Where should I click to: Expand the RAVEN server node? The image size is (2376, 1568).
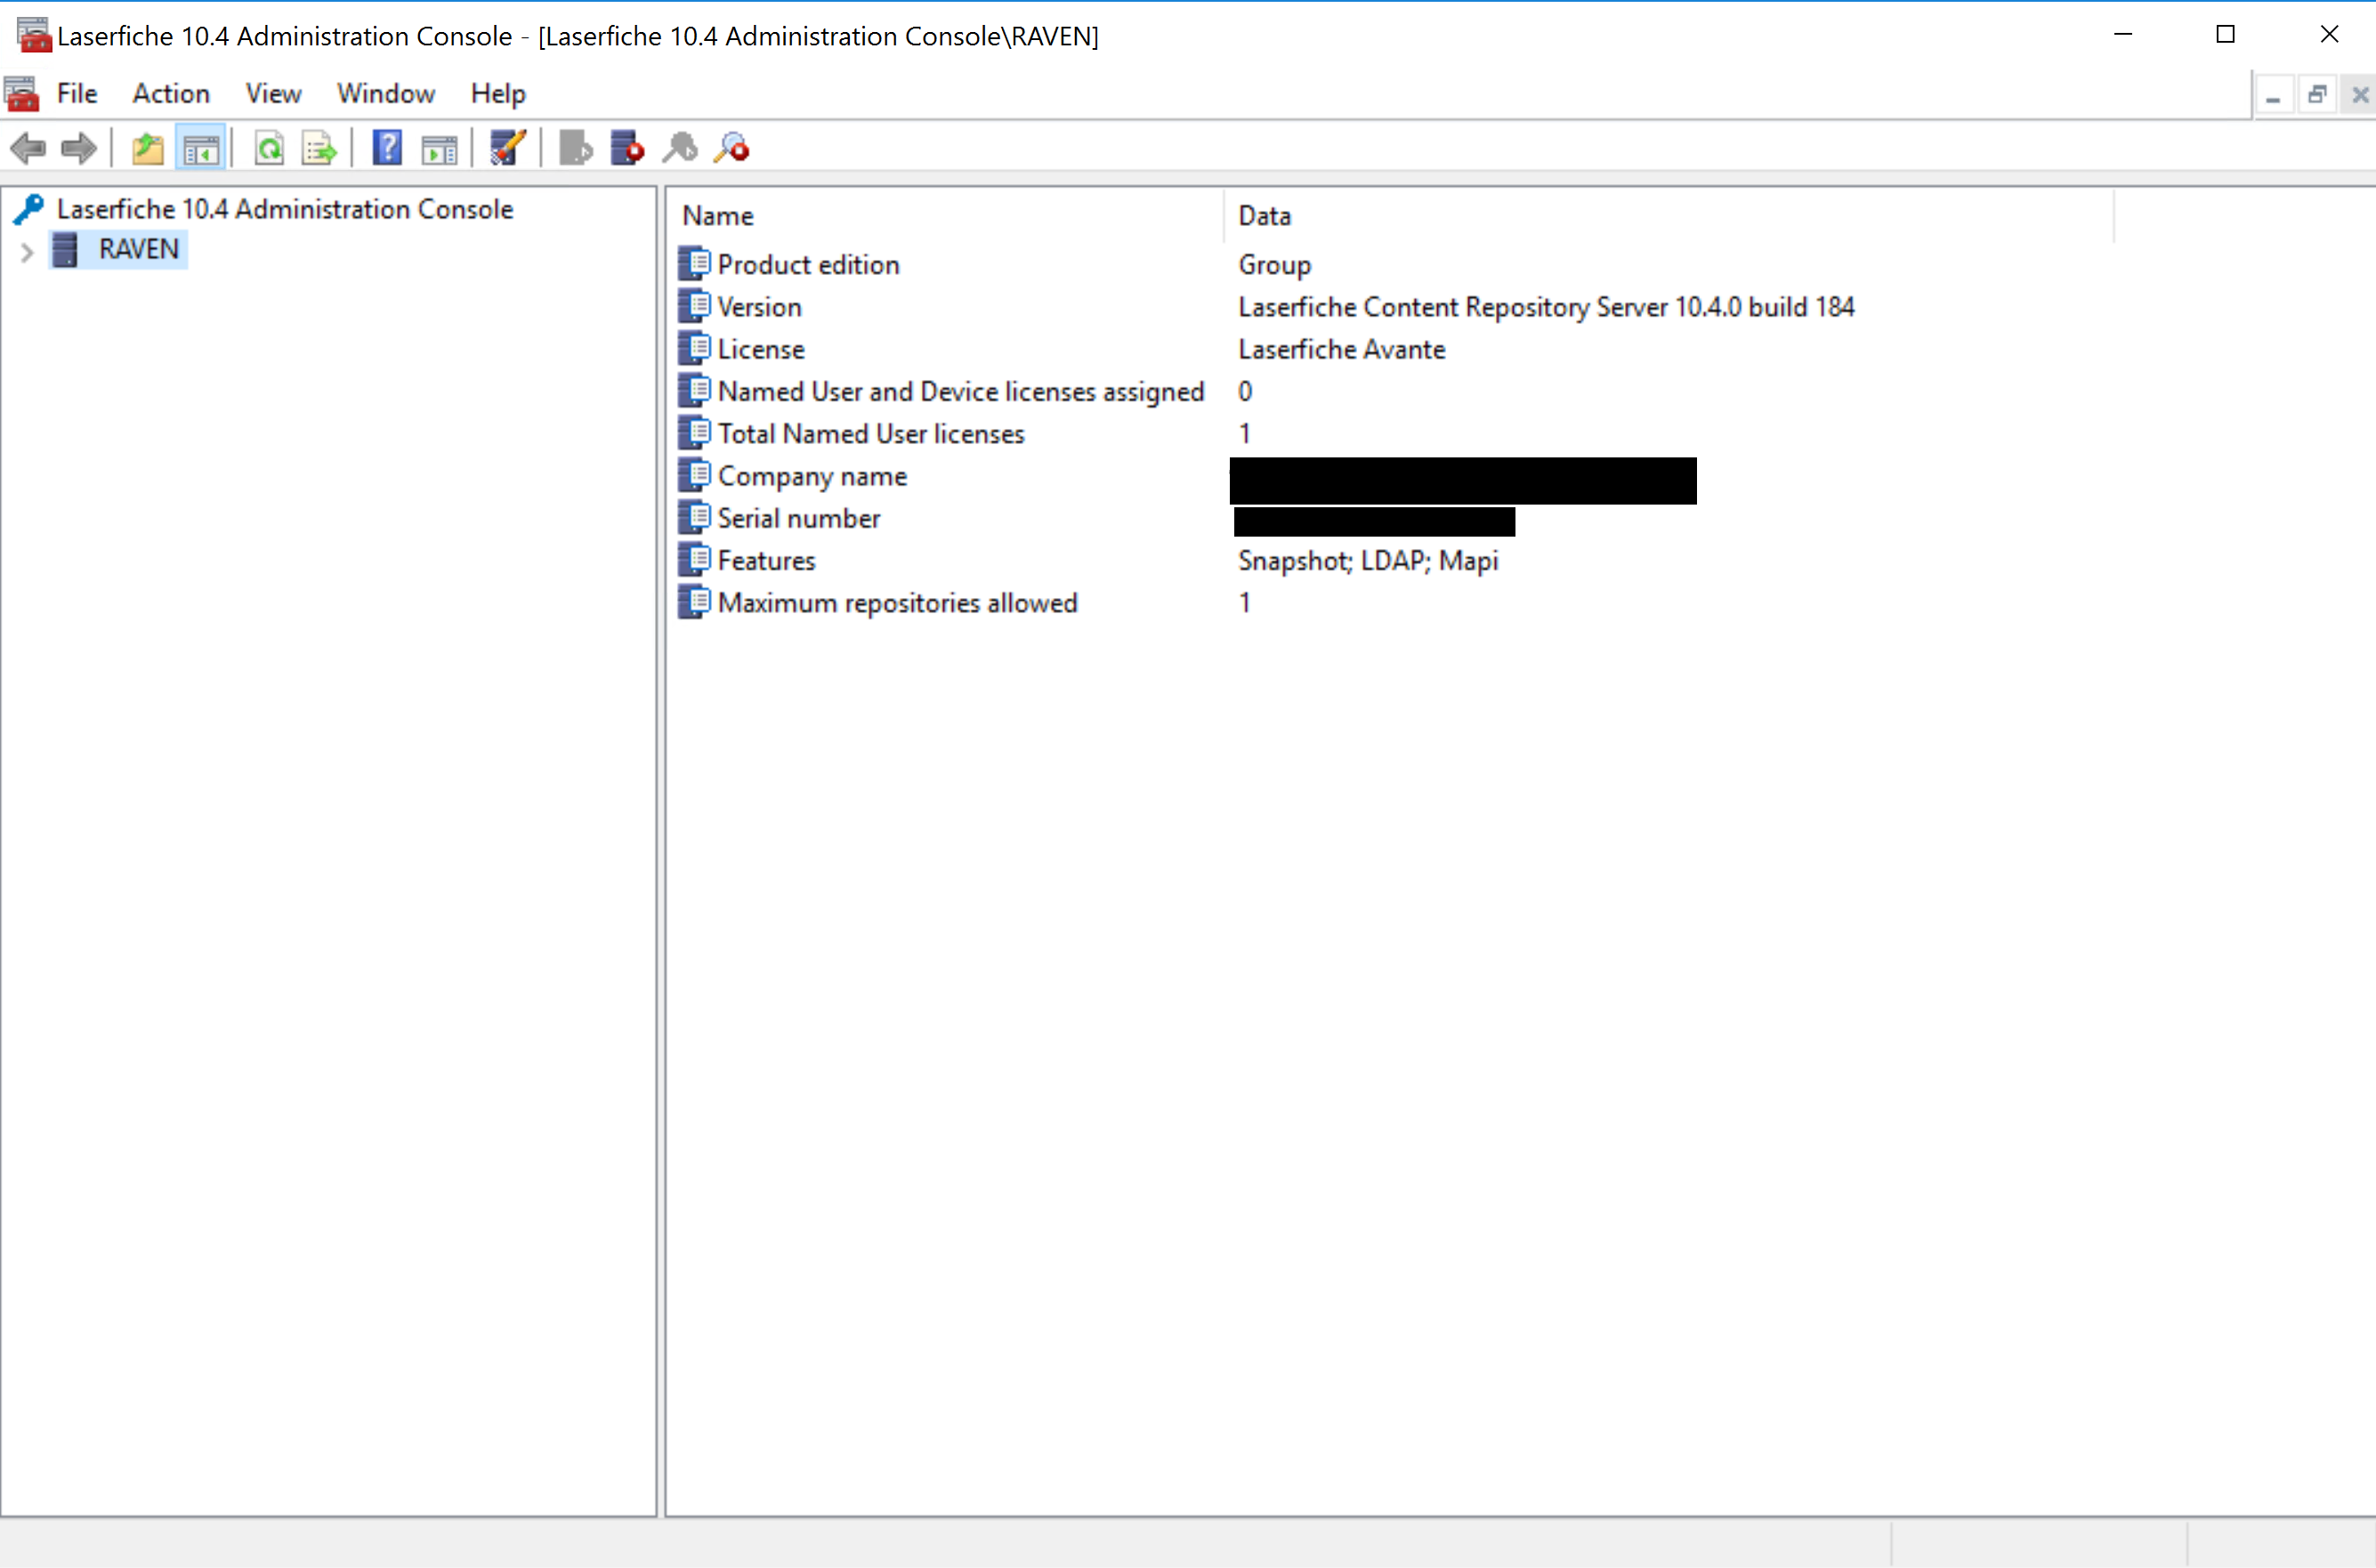(x=27, y=251)
